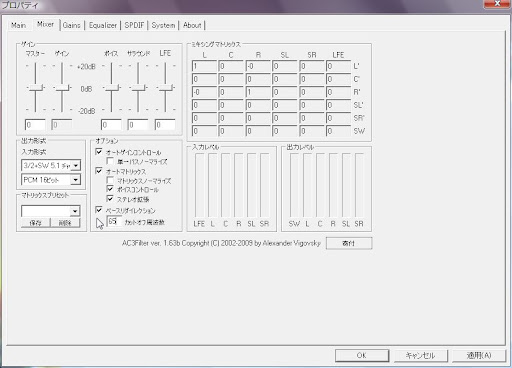The width and height of the screenshot is (512, 368).
Task: Toggle the bass redirection checkbox
Action: 99,210
